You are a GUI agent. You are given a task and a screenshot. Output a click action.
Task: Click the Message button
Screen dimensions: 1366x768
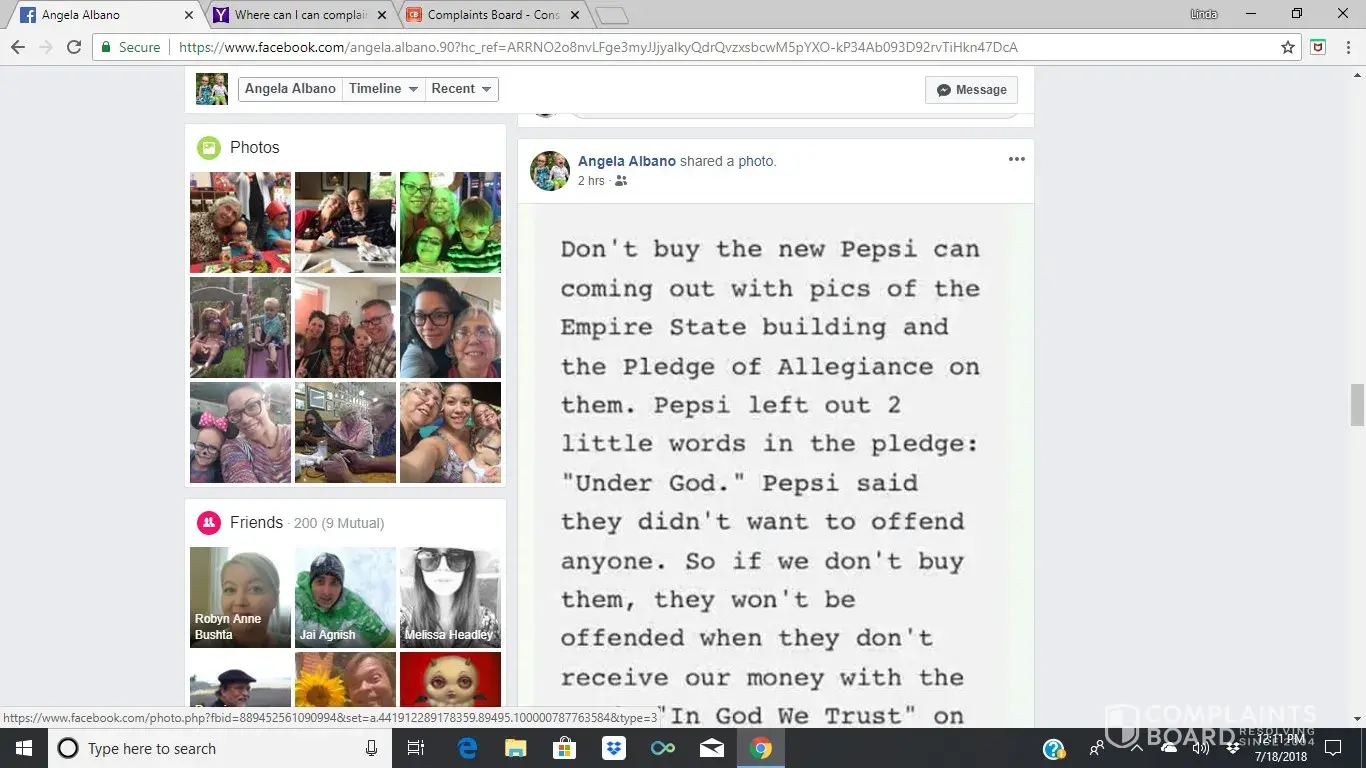tap(971, 90)
